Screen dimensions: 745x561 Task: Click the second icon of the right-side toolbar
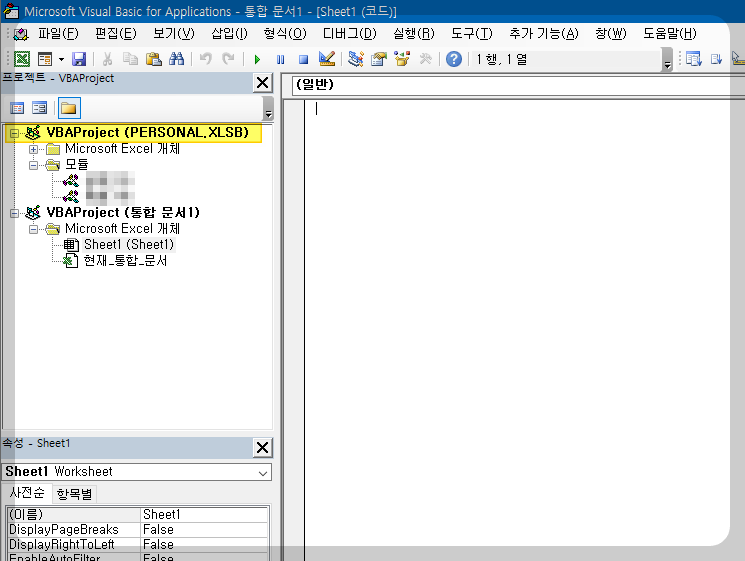click(x=716, y=59)
